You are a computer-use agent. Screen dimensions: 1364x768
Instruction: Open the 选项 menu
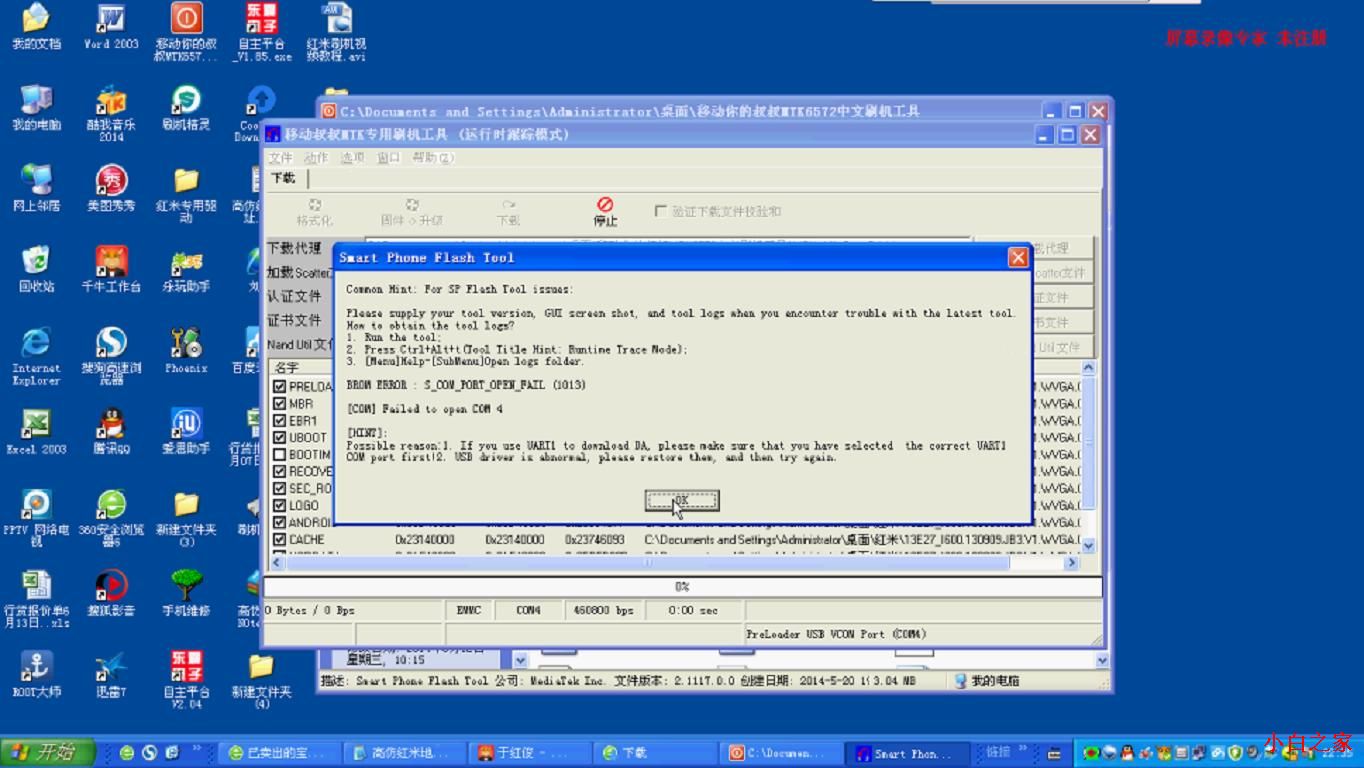click(352, 158)
